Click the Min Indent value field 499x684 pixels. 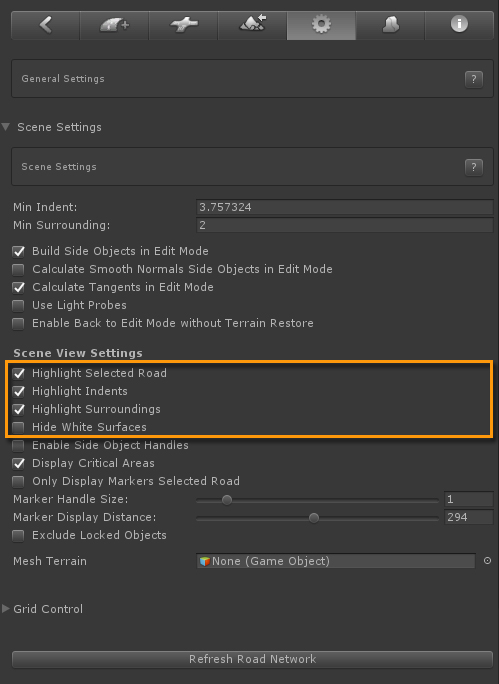point(345,207)
